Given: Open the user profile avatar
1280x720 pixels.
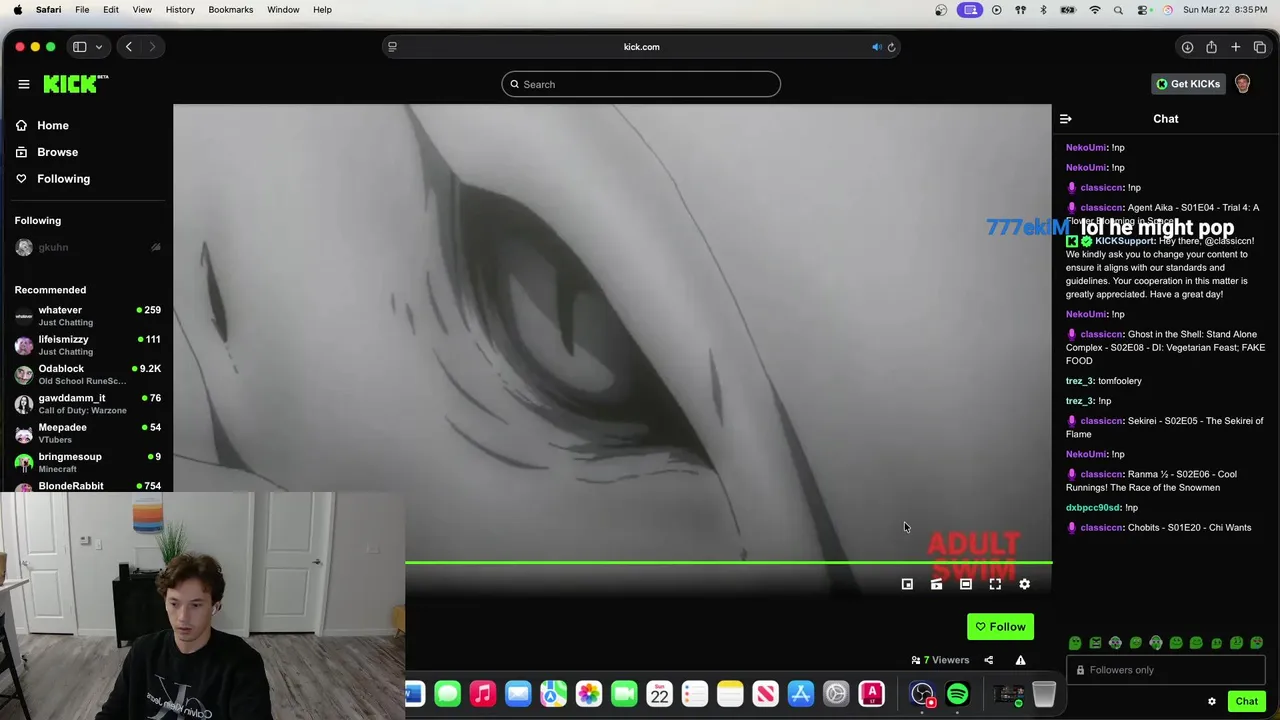Looking at the screenshot, I should pos(1242,84).
